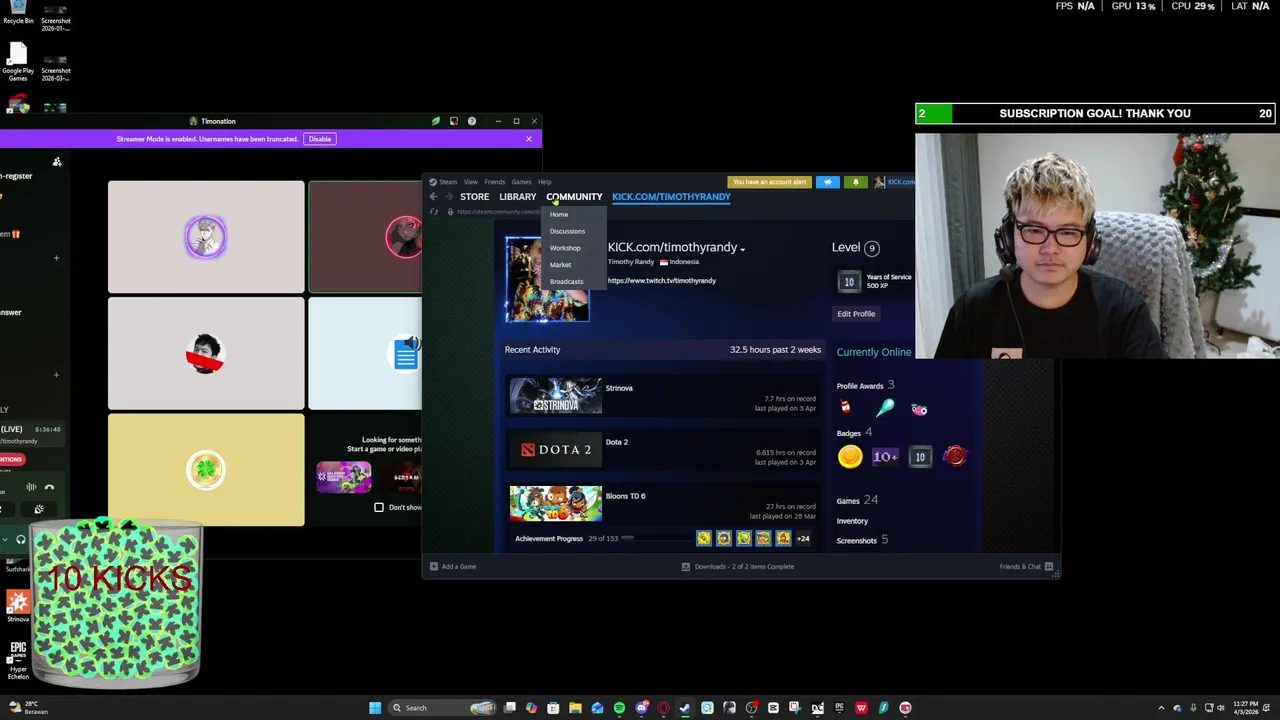
Task: Open Steam from the taskbar
Action: pyautogui.click(x=685, y=708)
